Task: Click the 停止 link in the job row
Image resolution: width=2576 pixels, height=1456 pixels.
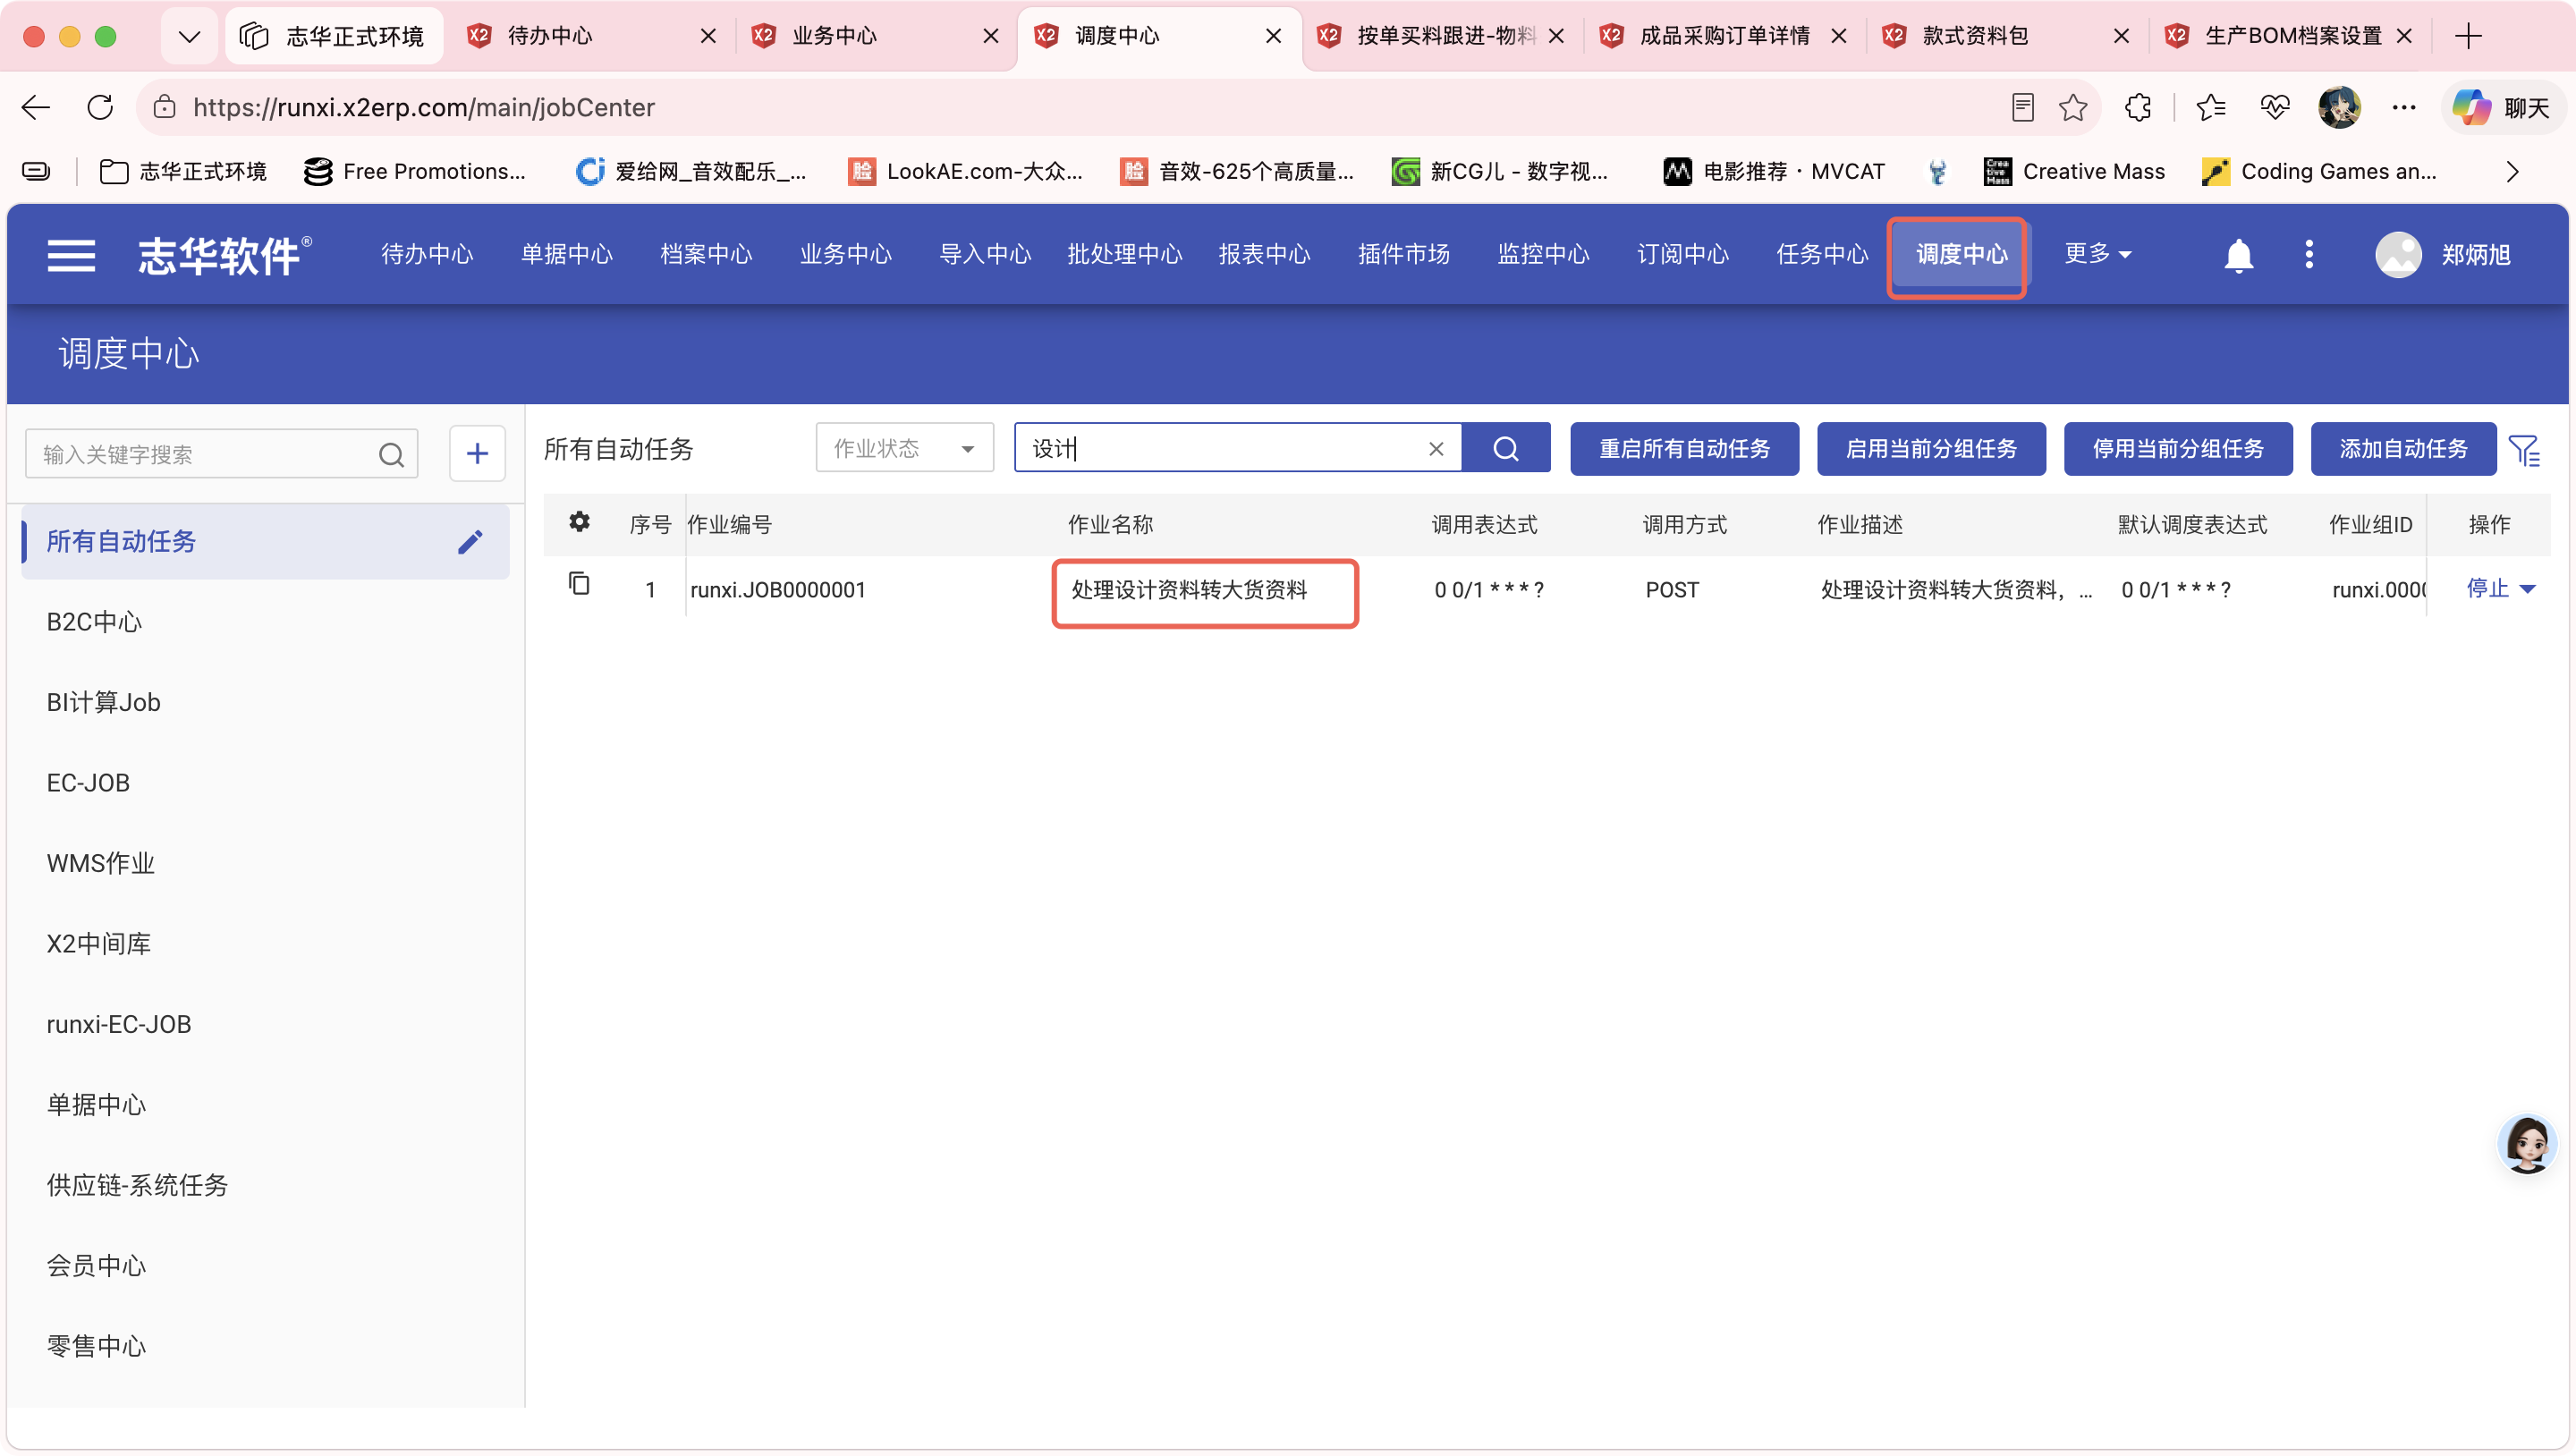Action: (x=2487, y=589)
